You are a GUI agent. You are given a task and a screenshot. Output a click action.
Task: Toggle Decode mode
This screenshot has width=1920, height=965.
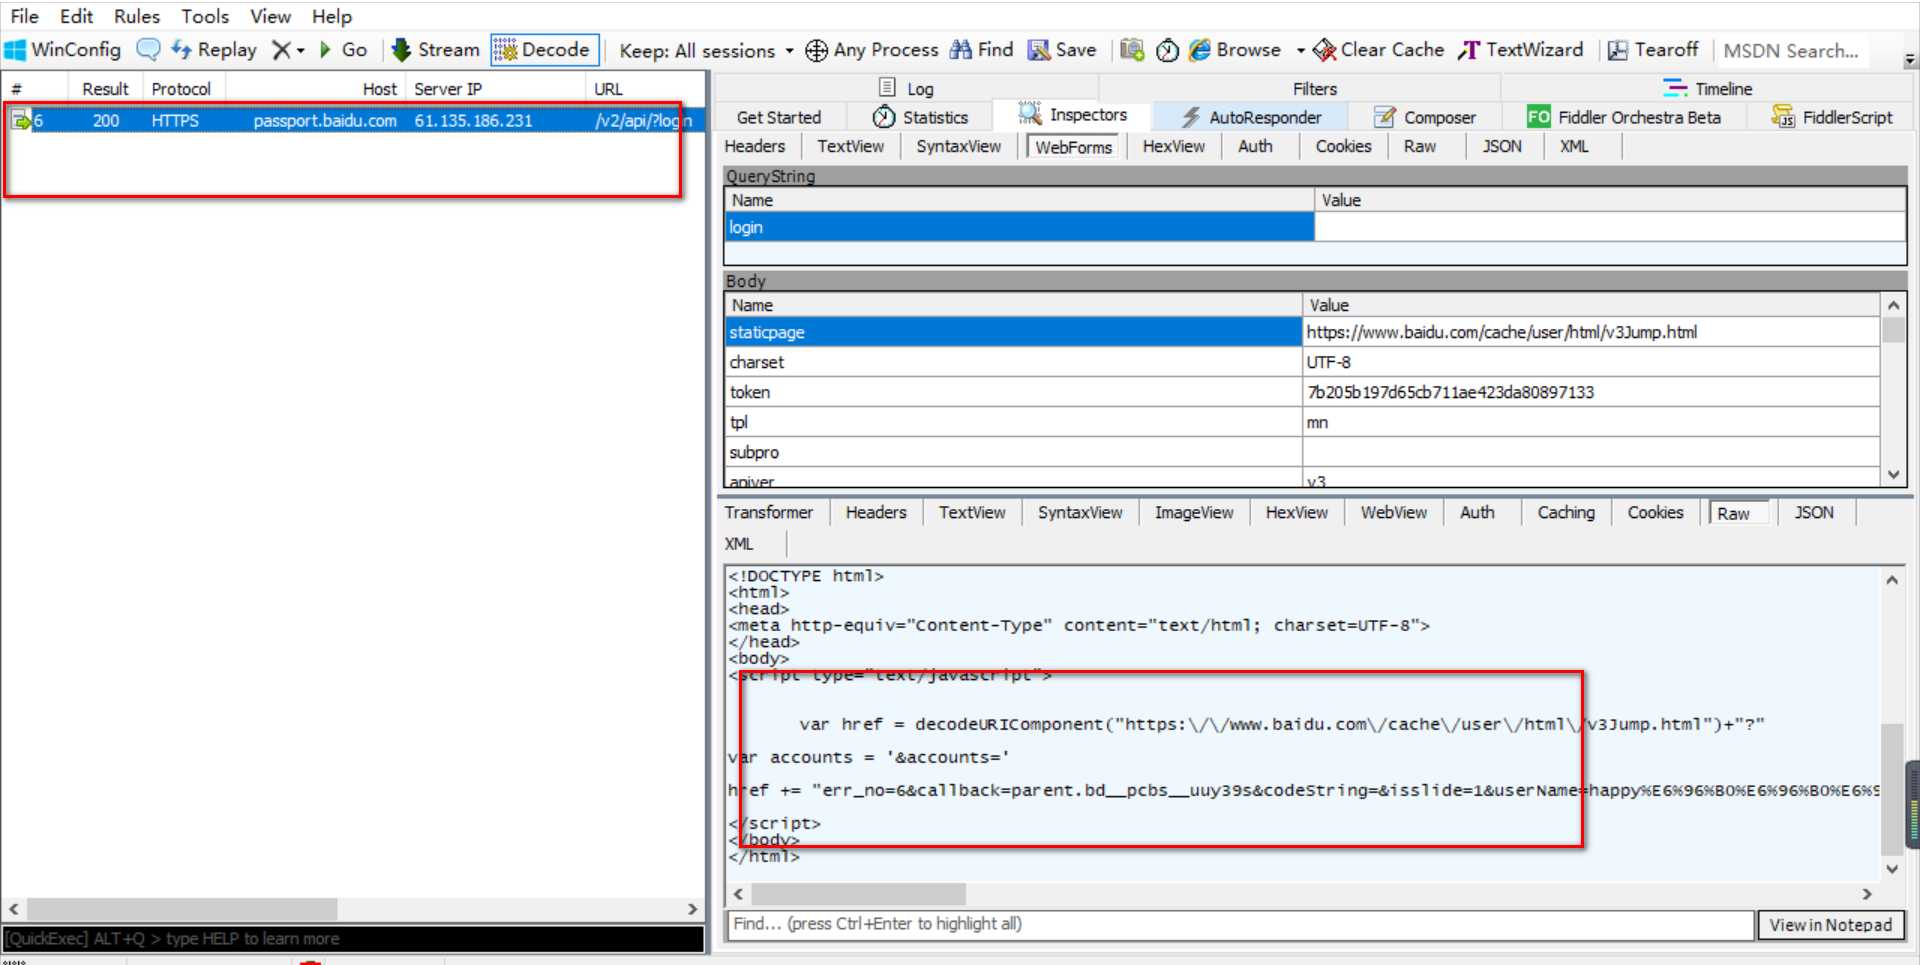(x=543, y=49)
